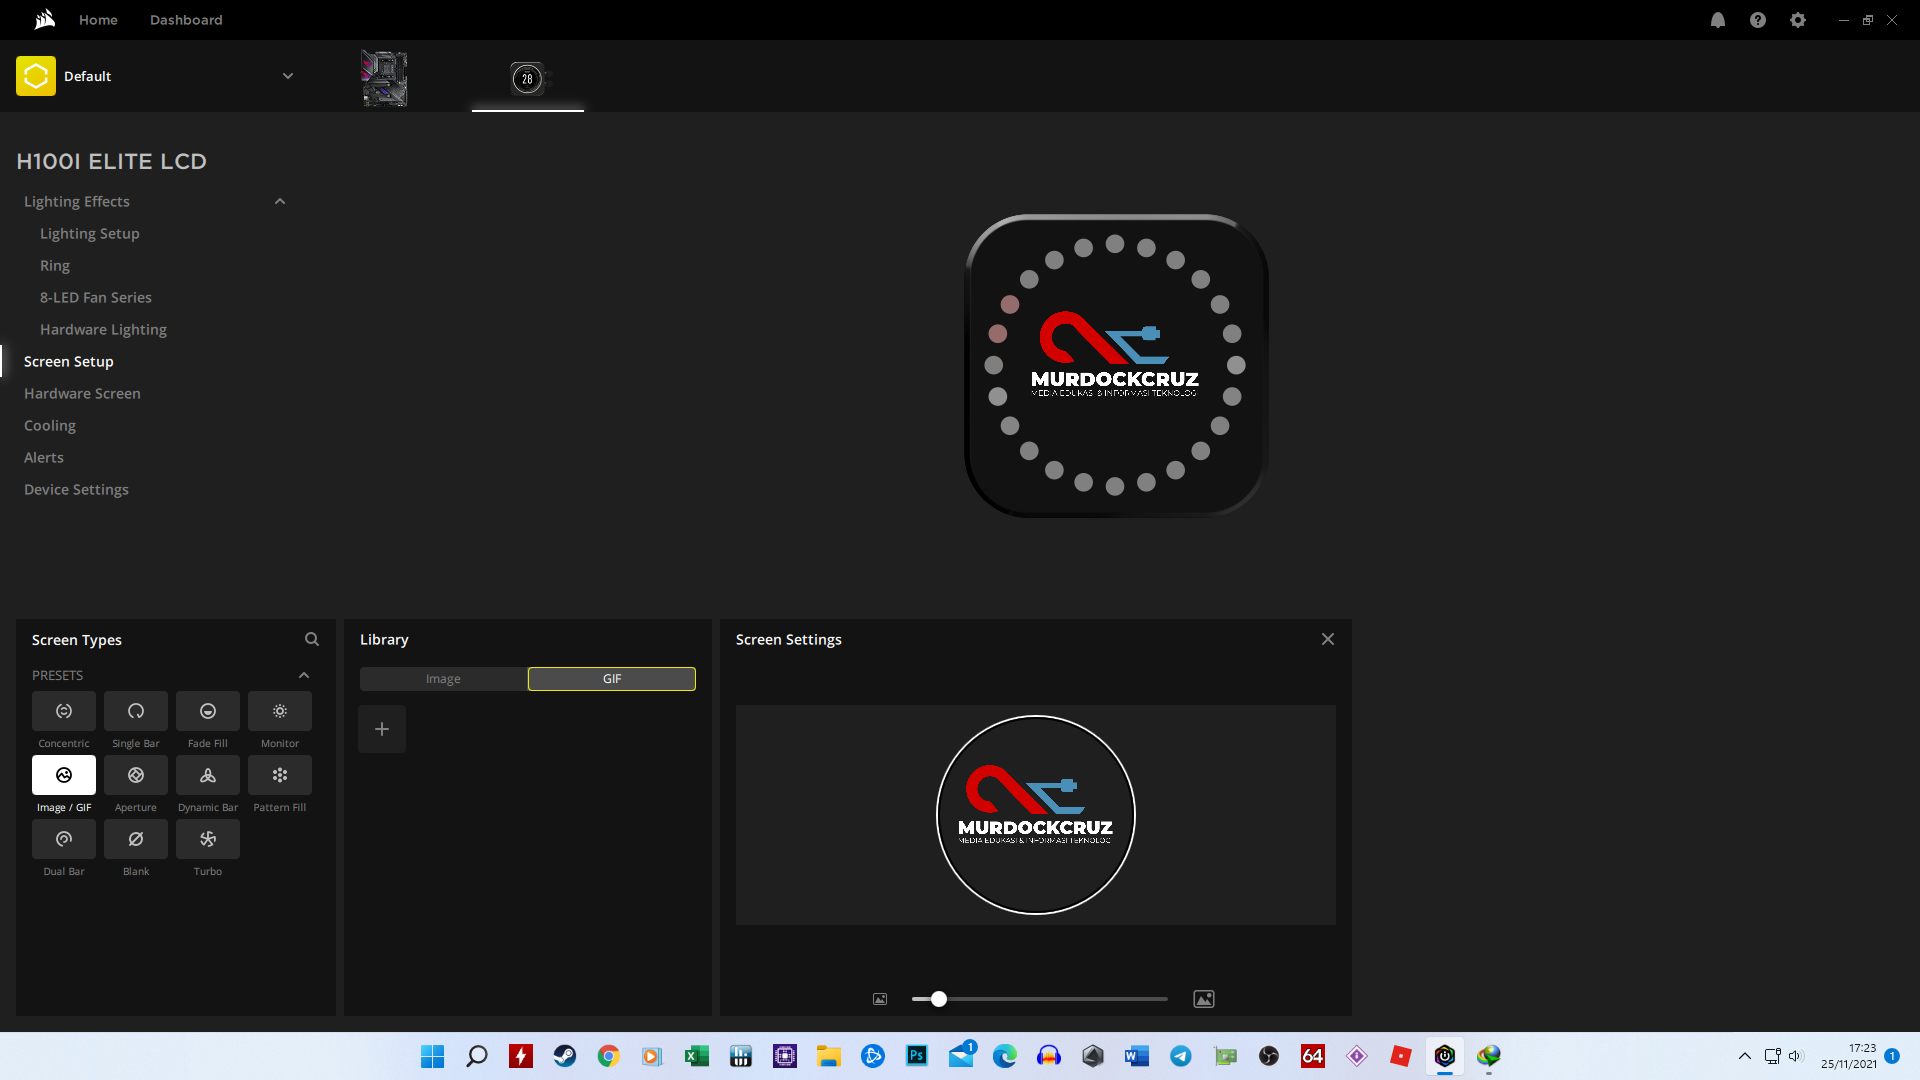This screenshot has width=1920, height=1080.
Task: Select the Blank screen preset
Action: click(x=136, y=839)
